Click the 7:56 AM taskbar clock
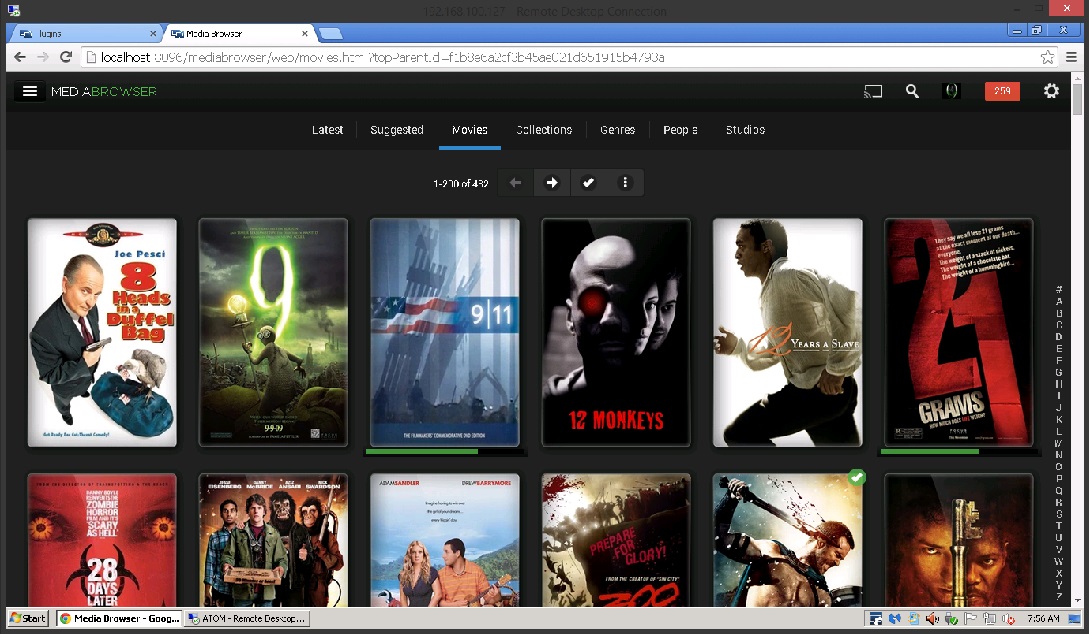Viewport: 1089px width, 634px height. (x=1043, y=618)
